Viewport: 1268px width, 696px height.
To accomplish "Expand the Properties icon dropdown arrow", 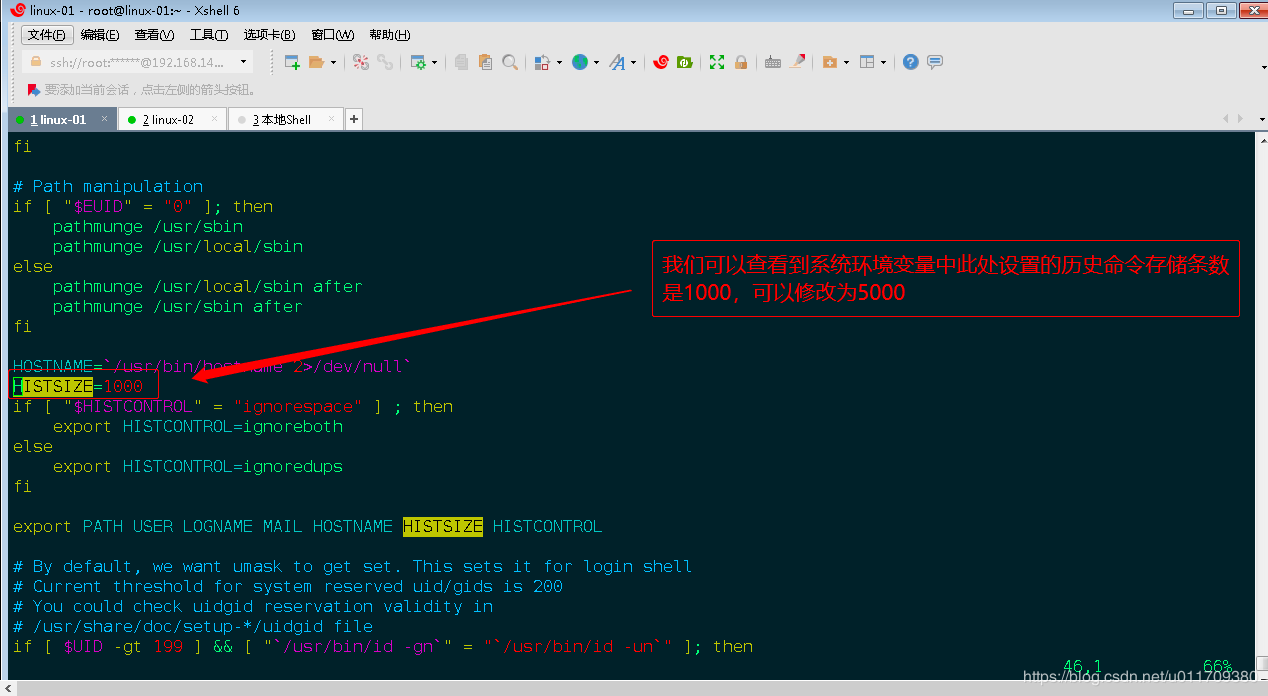I will click(x=434, y=62).
